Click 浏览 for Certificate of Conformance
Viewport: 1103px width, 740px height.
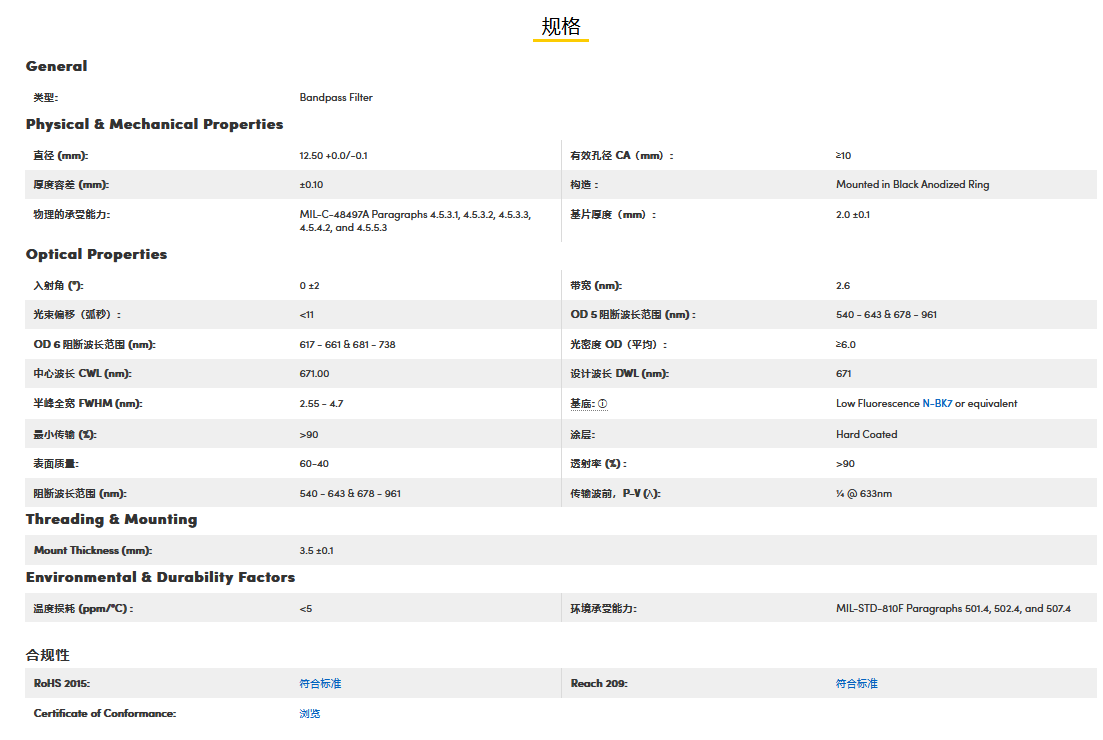pyautogui.click(x=309, y=713)
